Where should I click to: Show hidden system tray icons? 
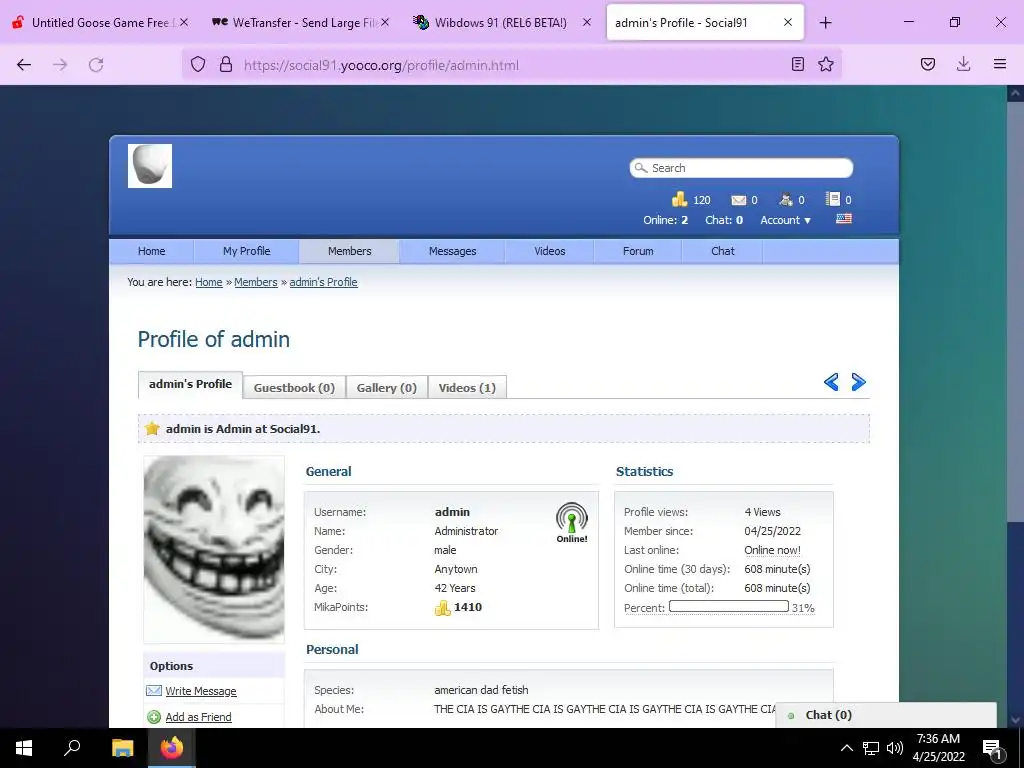click(x=846, y=748)
